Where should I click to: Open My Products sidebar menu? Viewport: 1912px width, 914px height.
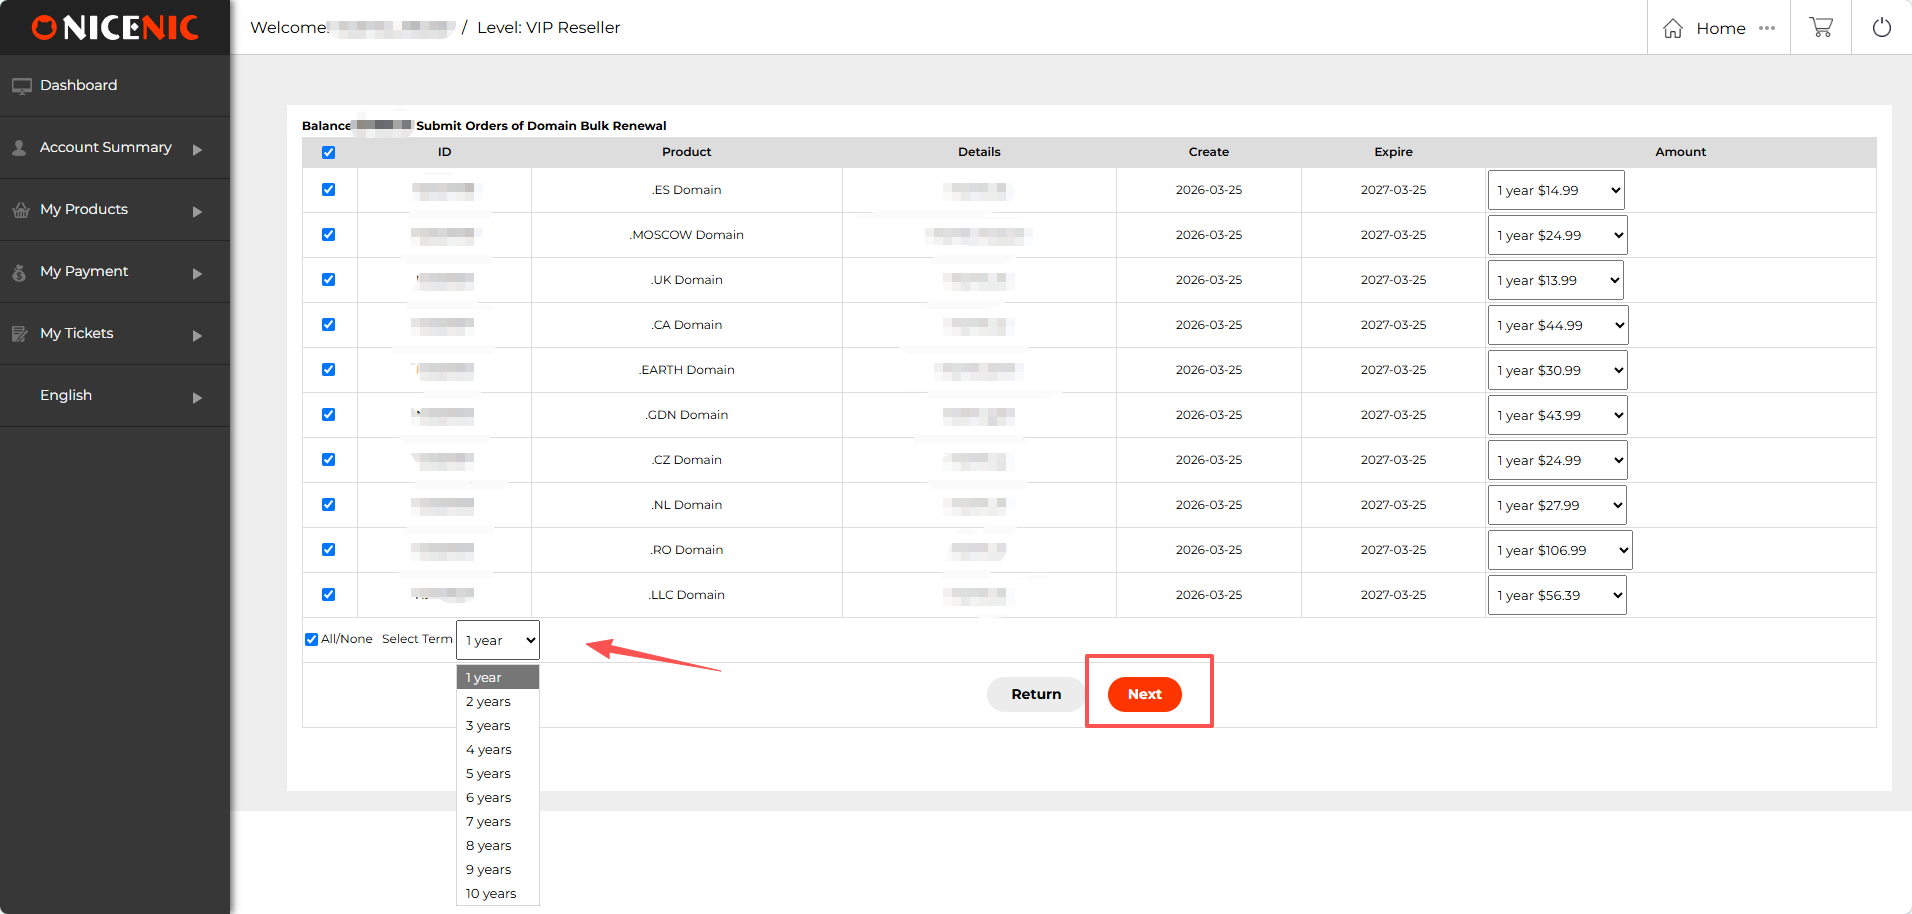(115, 210)
